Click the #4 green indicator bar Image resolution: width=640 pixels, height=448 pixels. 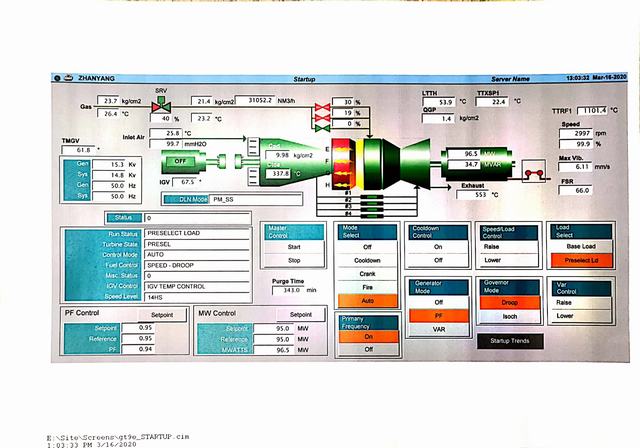[x=371, y=215]
